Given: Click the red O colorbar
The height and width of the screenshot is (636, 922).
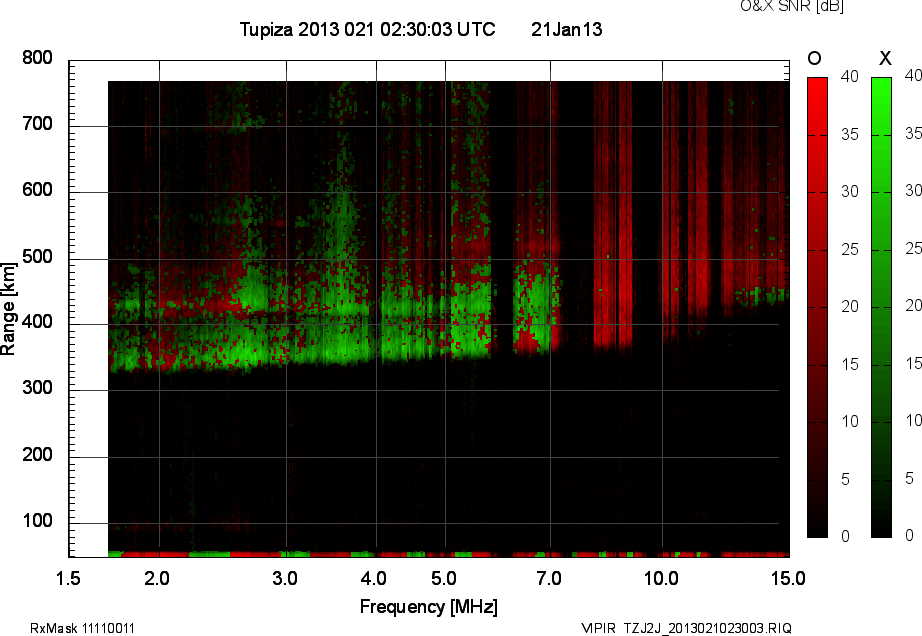Looking at the screenshot, I should pyautogui.click(x=817, y=307).
